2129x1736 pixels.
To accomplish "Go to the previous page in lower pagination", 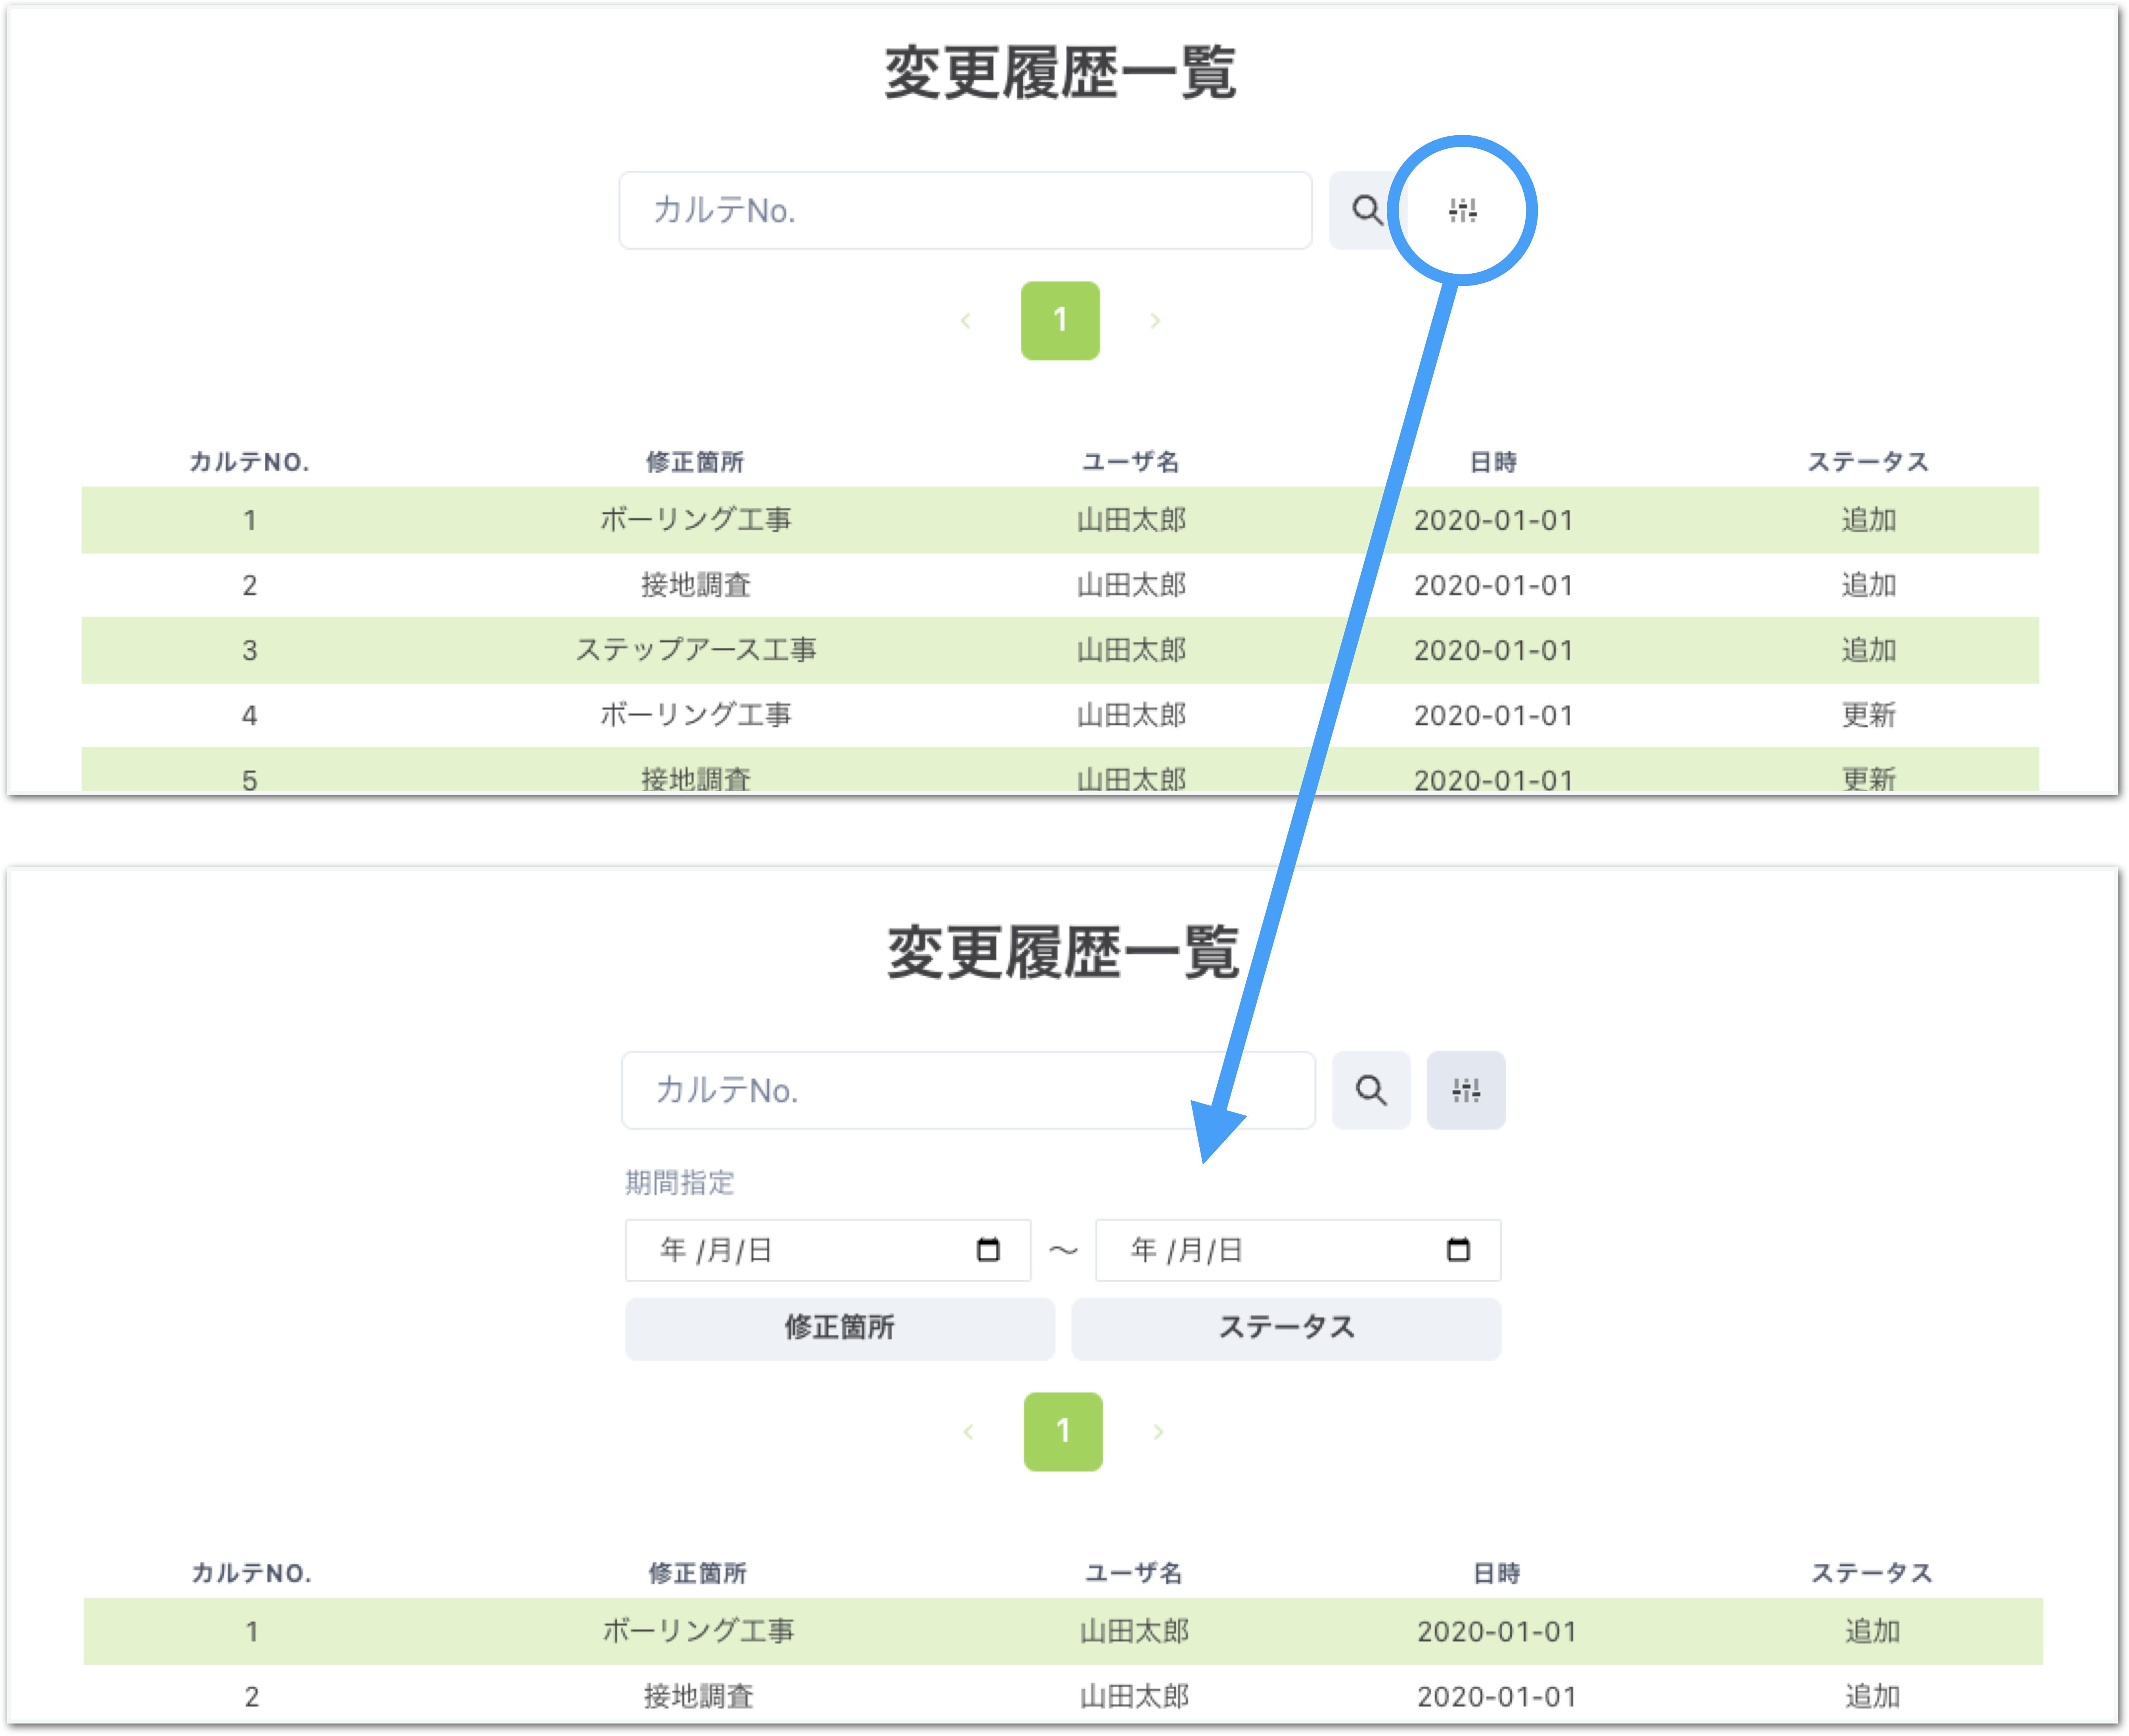I will tap(968, 1432).
